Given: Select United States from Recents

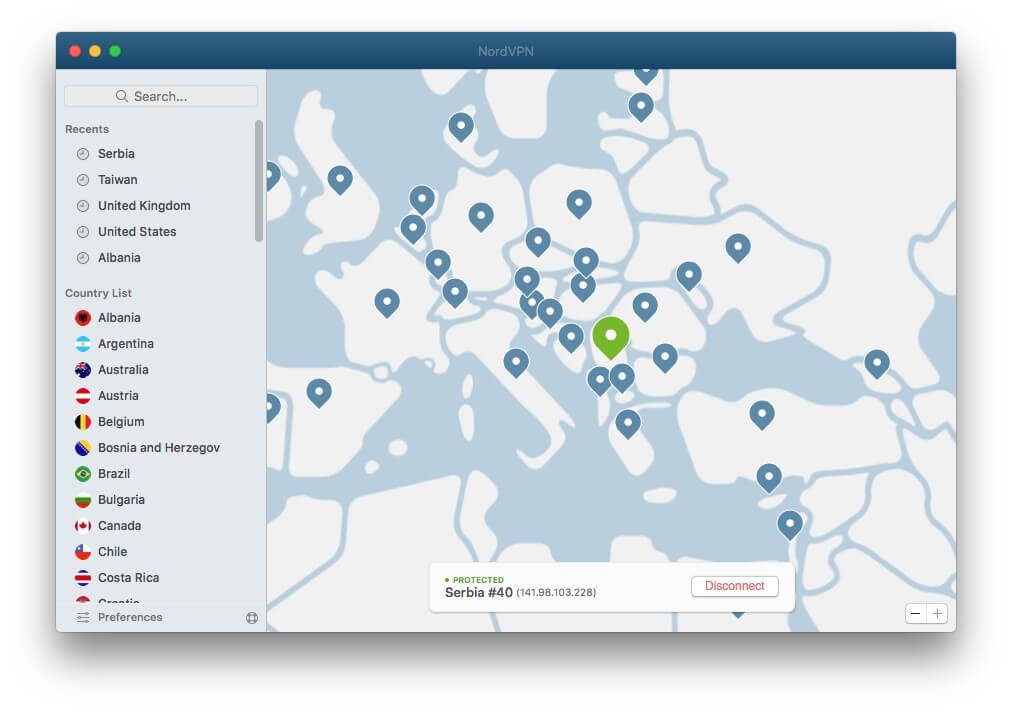Looking at the screenshot, I should pos(137,231).
